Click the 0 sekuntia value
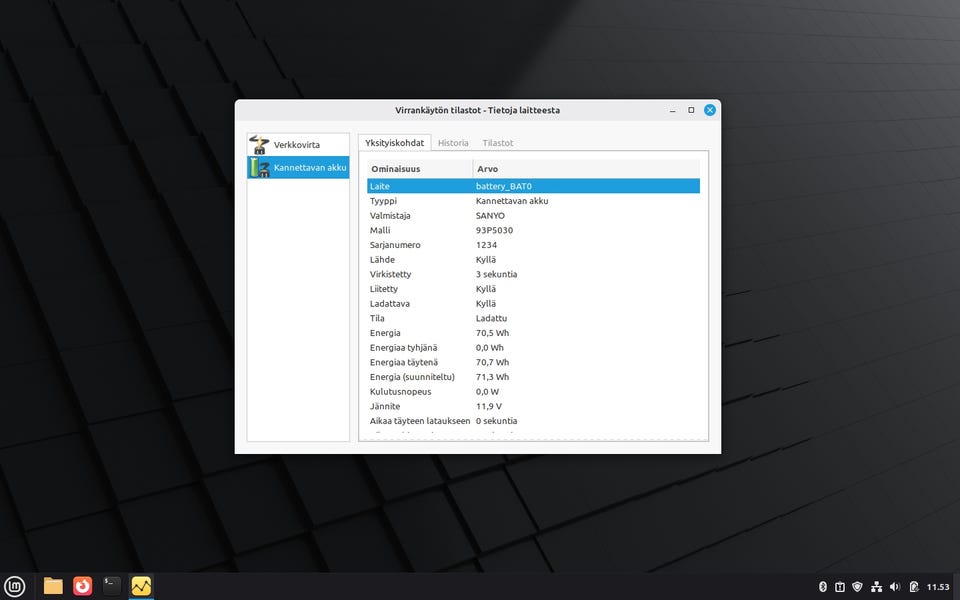The width and height of the screenshot is (960, 600). click(x=497, y=421)
